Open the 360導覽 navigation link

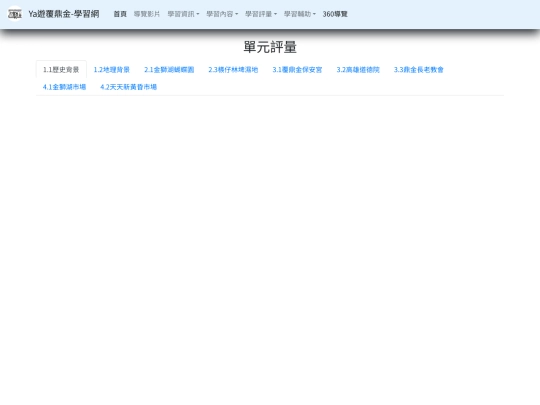coord(335,14)
